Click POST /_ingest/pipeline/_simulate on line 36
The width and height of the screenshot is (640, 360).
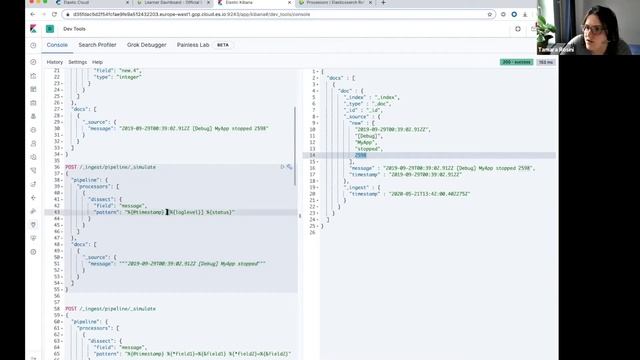click(110, 167)
